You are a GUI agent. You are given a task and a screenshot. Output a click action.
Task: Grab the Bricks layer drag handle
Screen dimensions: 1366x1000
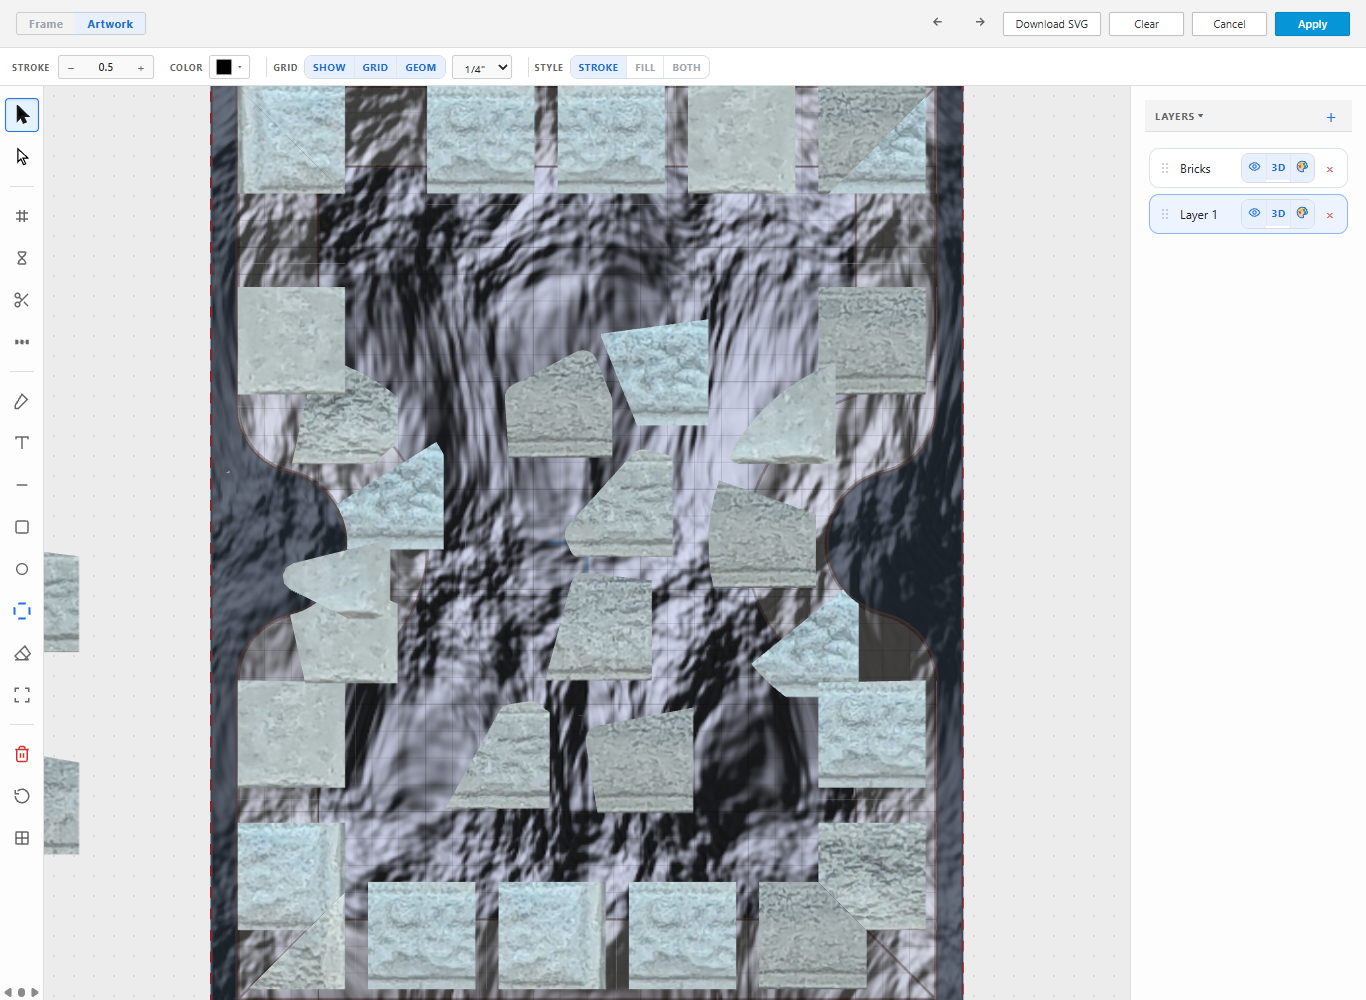click(1165, 168)
